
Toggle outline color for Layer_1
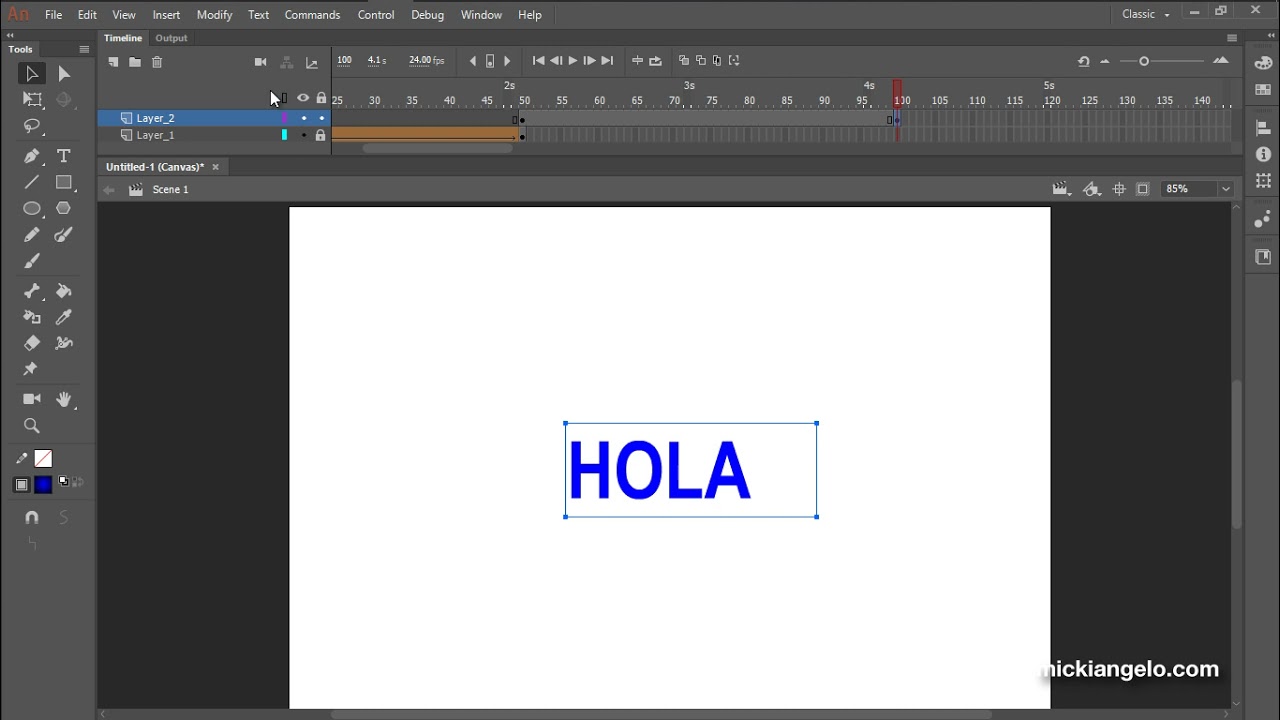coord(285,135)
